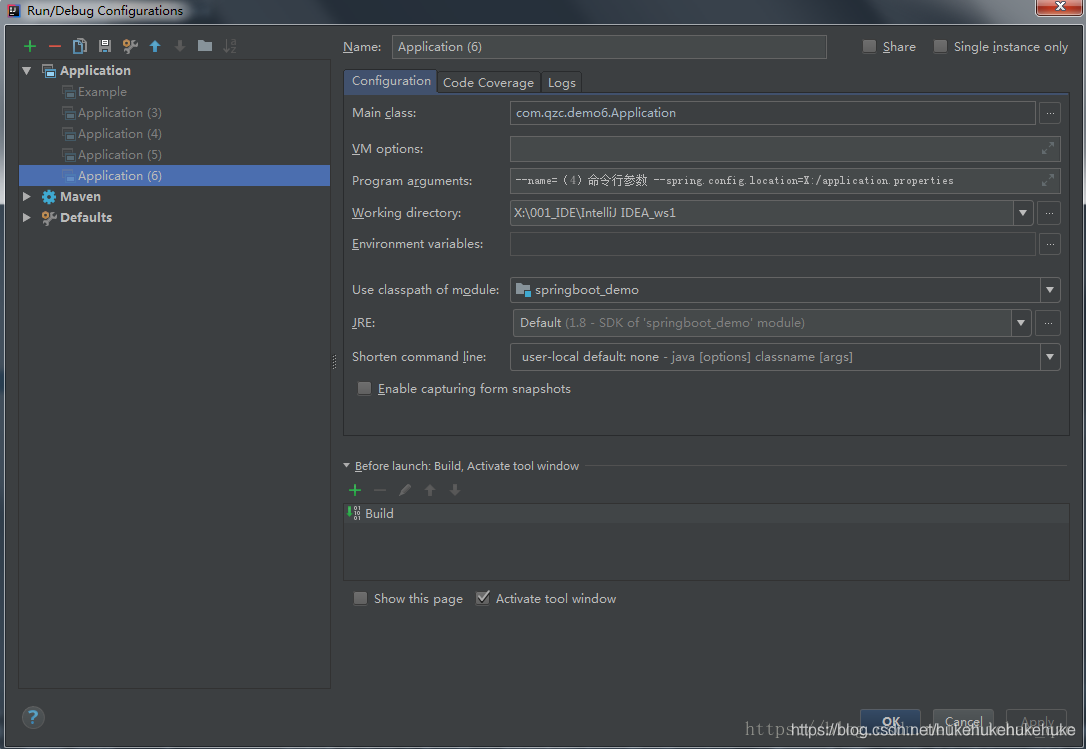1086x749 pixels.
Task: Select the Maven node label
Action: [80, 197]
